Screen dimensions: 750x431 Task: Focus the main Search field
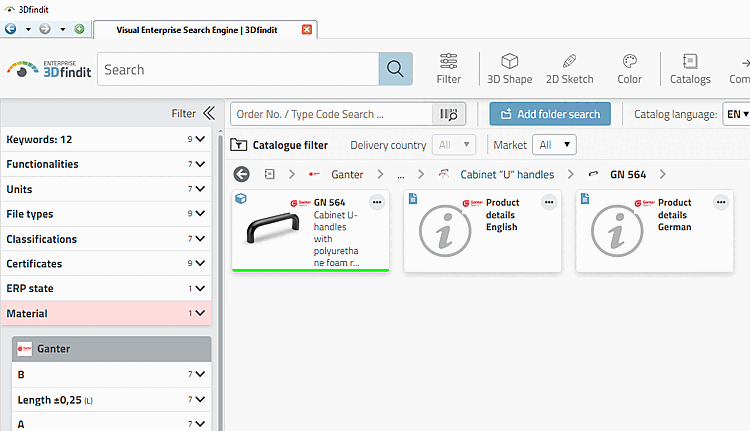click(x=238, y=69)
